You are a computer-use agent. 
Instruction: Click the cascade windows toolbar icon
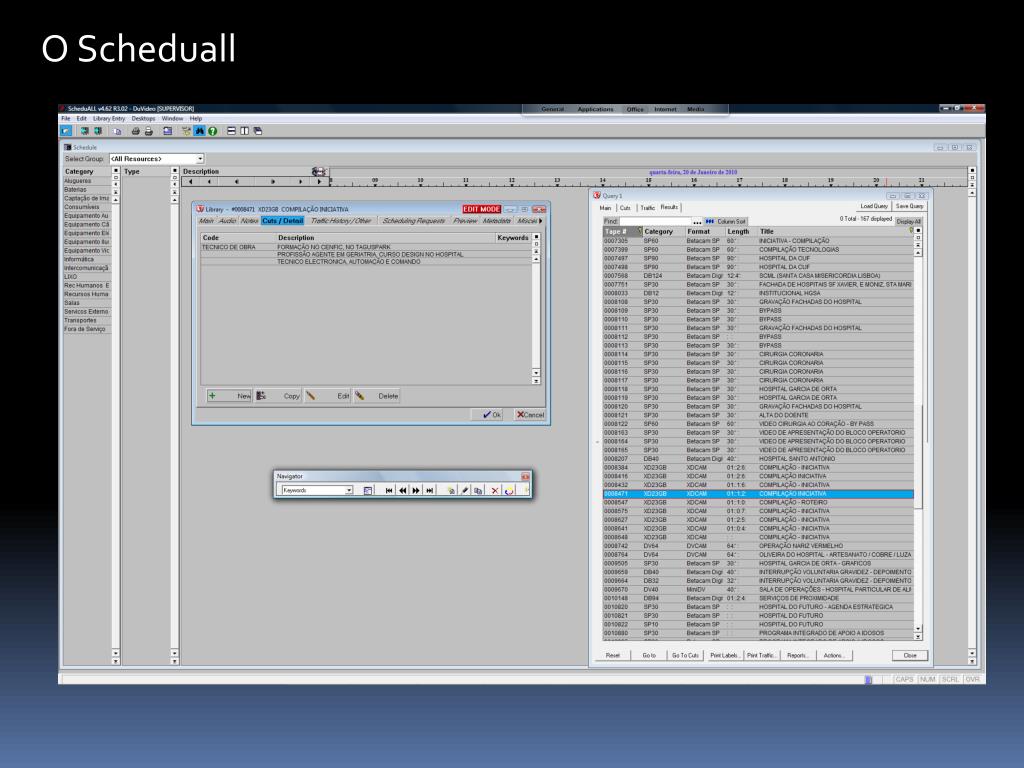[258, 131]
